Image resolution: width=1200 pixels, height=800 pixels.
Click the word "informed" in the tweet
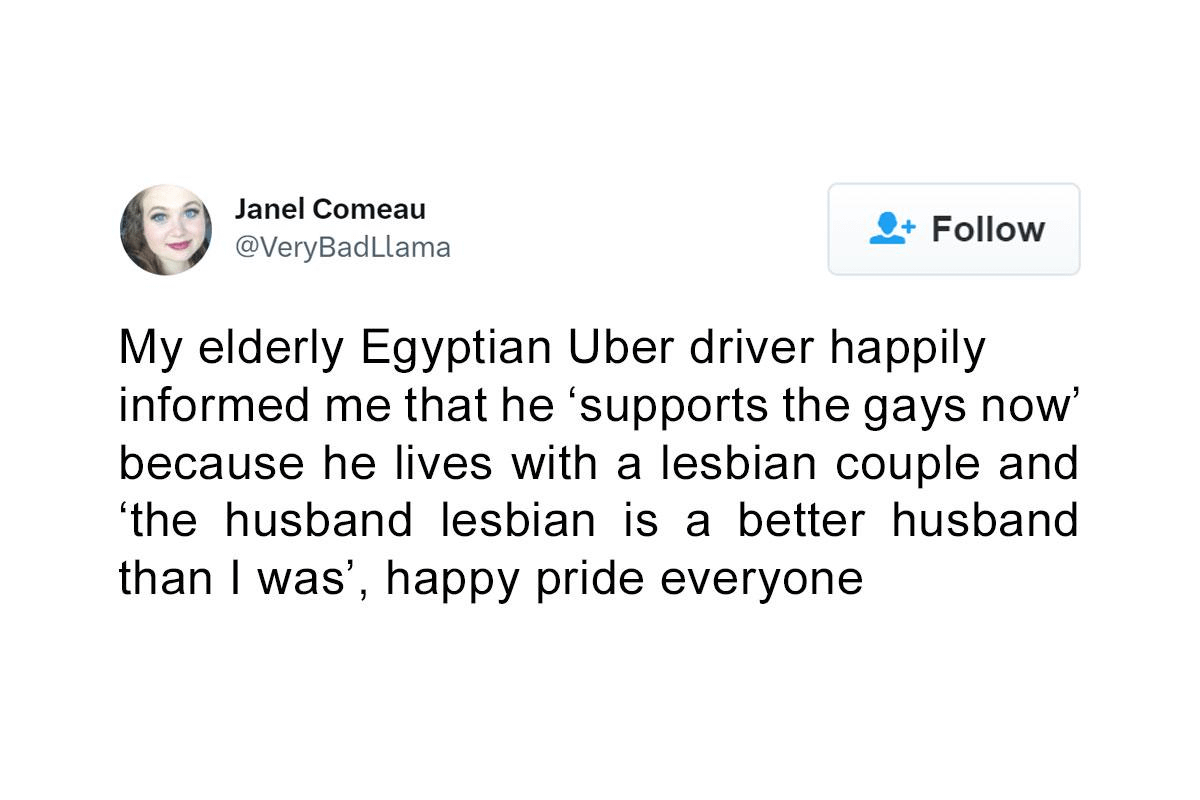tap(212, 405)
